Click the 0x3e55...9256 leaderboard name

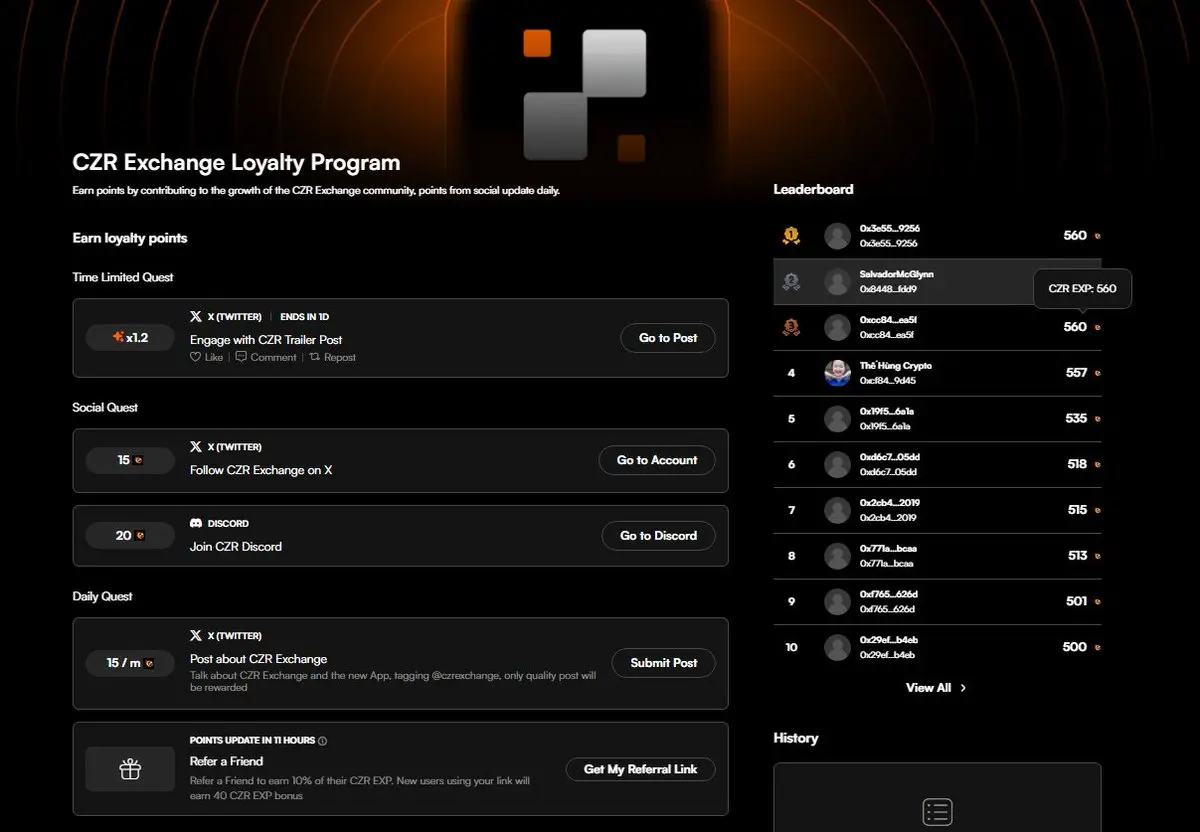(x=890, y=228)
